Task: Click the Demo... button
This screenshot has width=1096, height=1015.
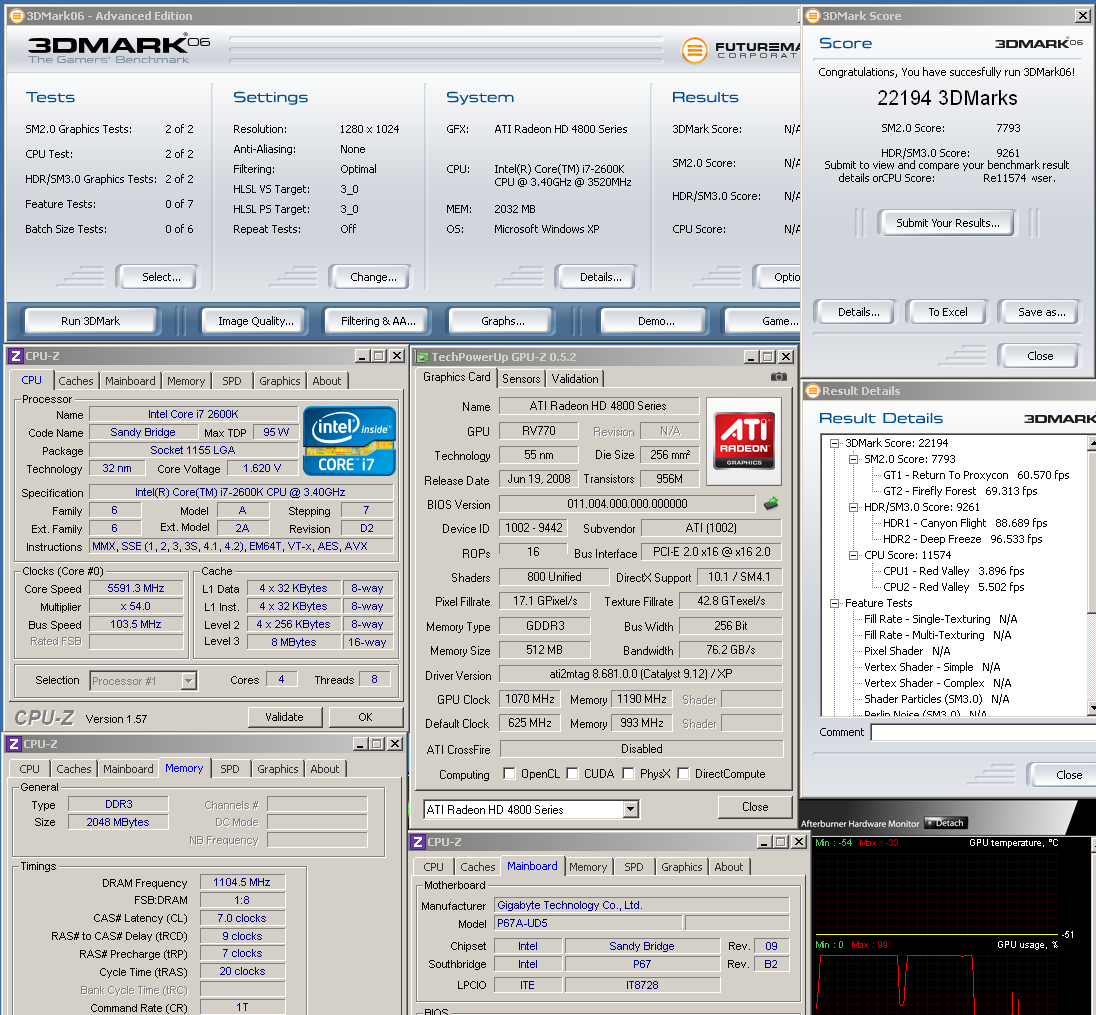Action: point(656,321)
